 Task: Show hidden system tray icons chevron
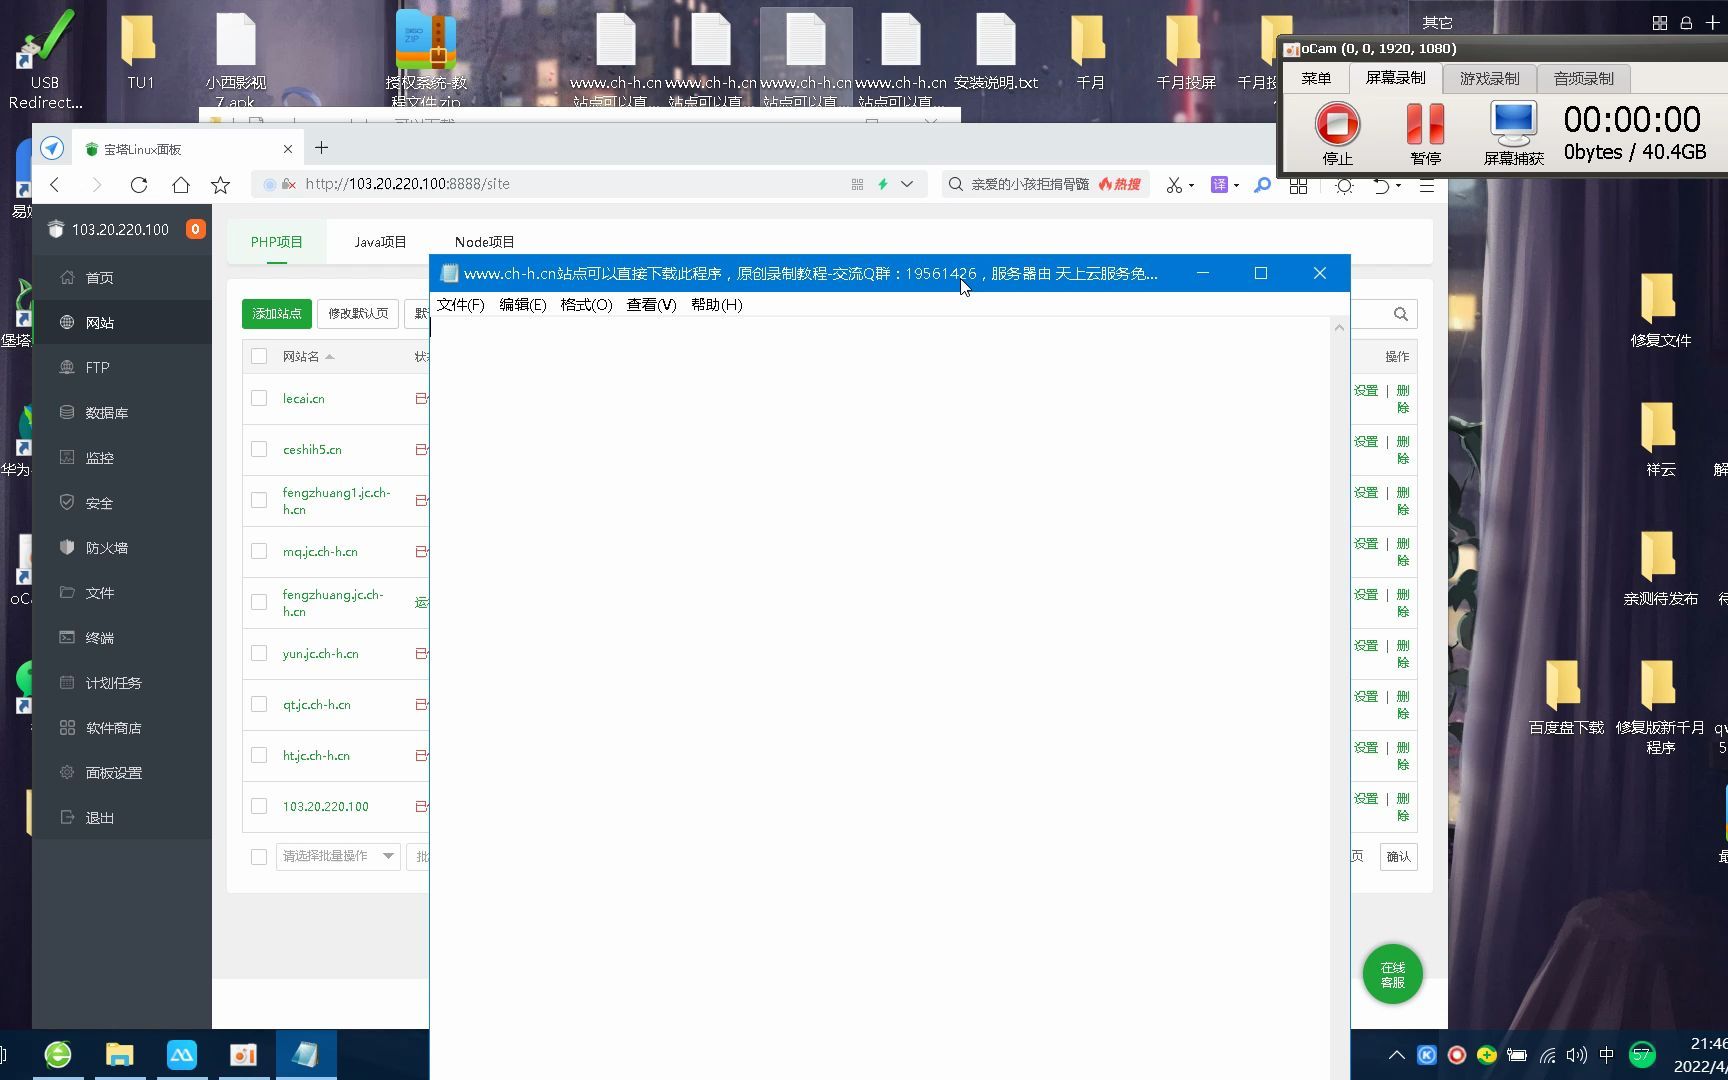tap(1397, 1055)
